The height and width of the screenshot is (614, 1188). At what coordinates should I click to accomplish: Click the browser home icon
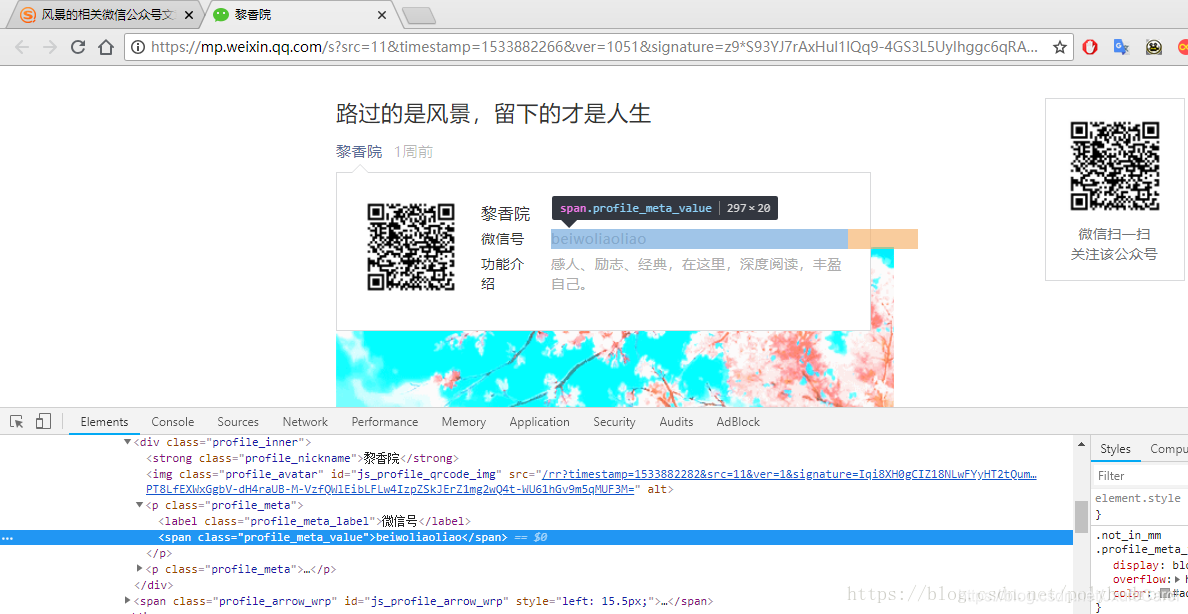pyautogui.click(x=107, y=46)
